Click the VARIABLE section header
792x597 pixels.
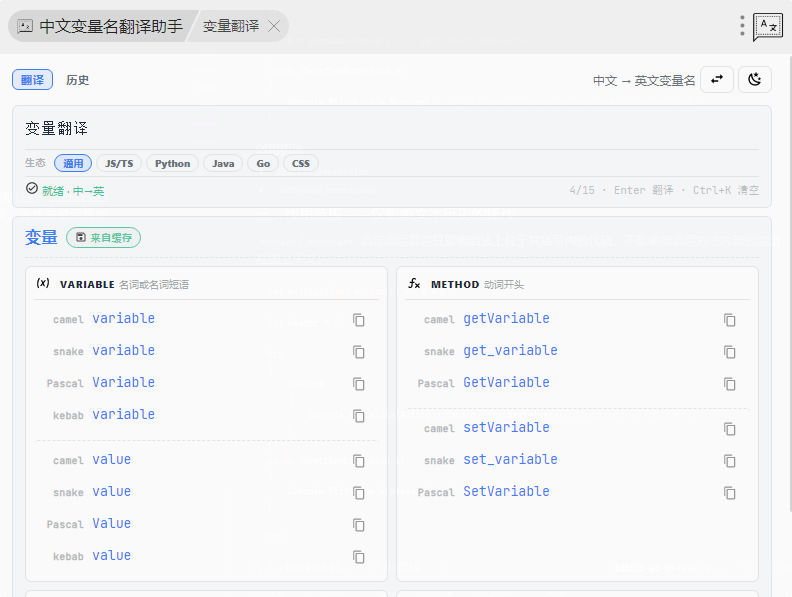pos(87,284)
